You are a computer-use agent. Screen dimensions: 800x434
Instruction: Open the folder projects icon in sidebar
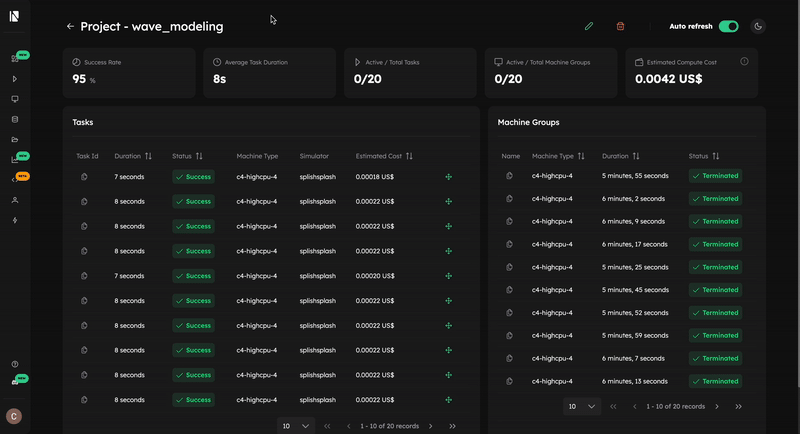(15, 139)
